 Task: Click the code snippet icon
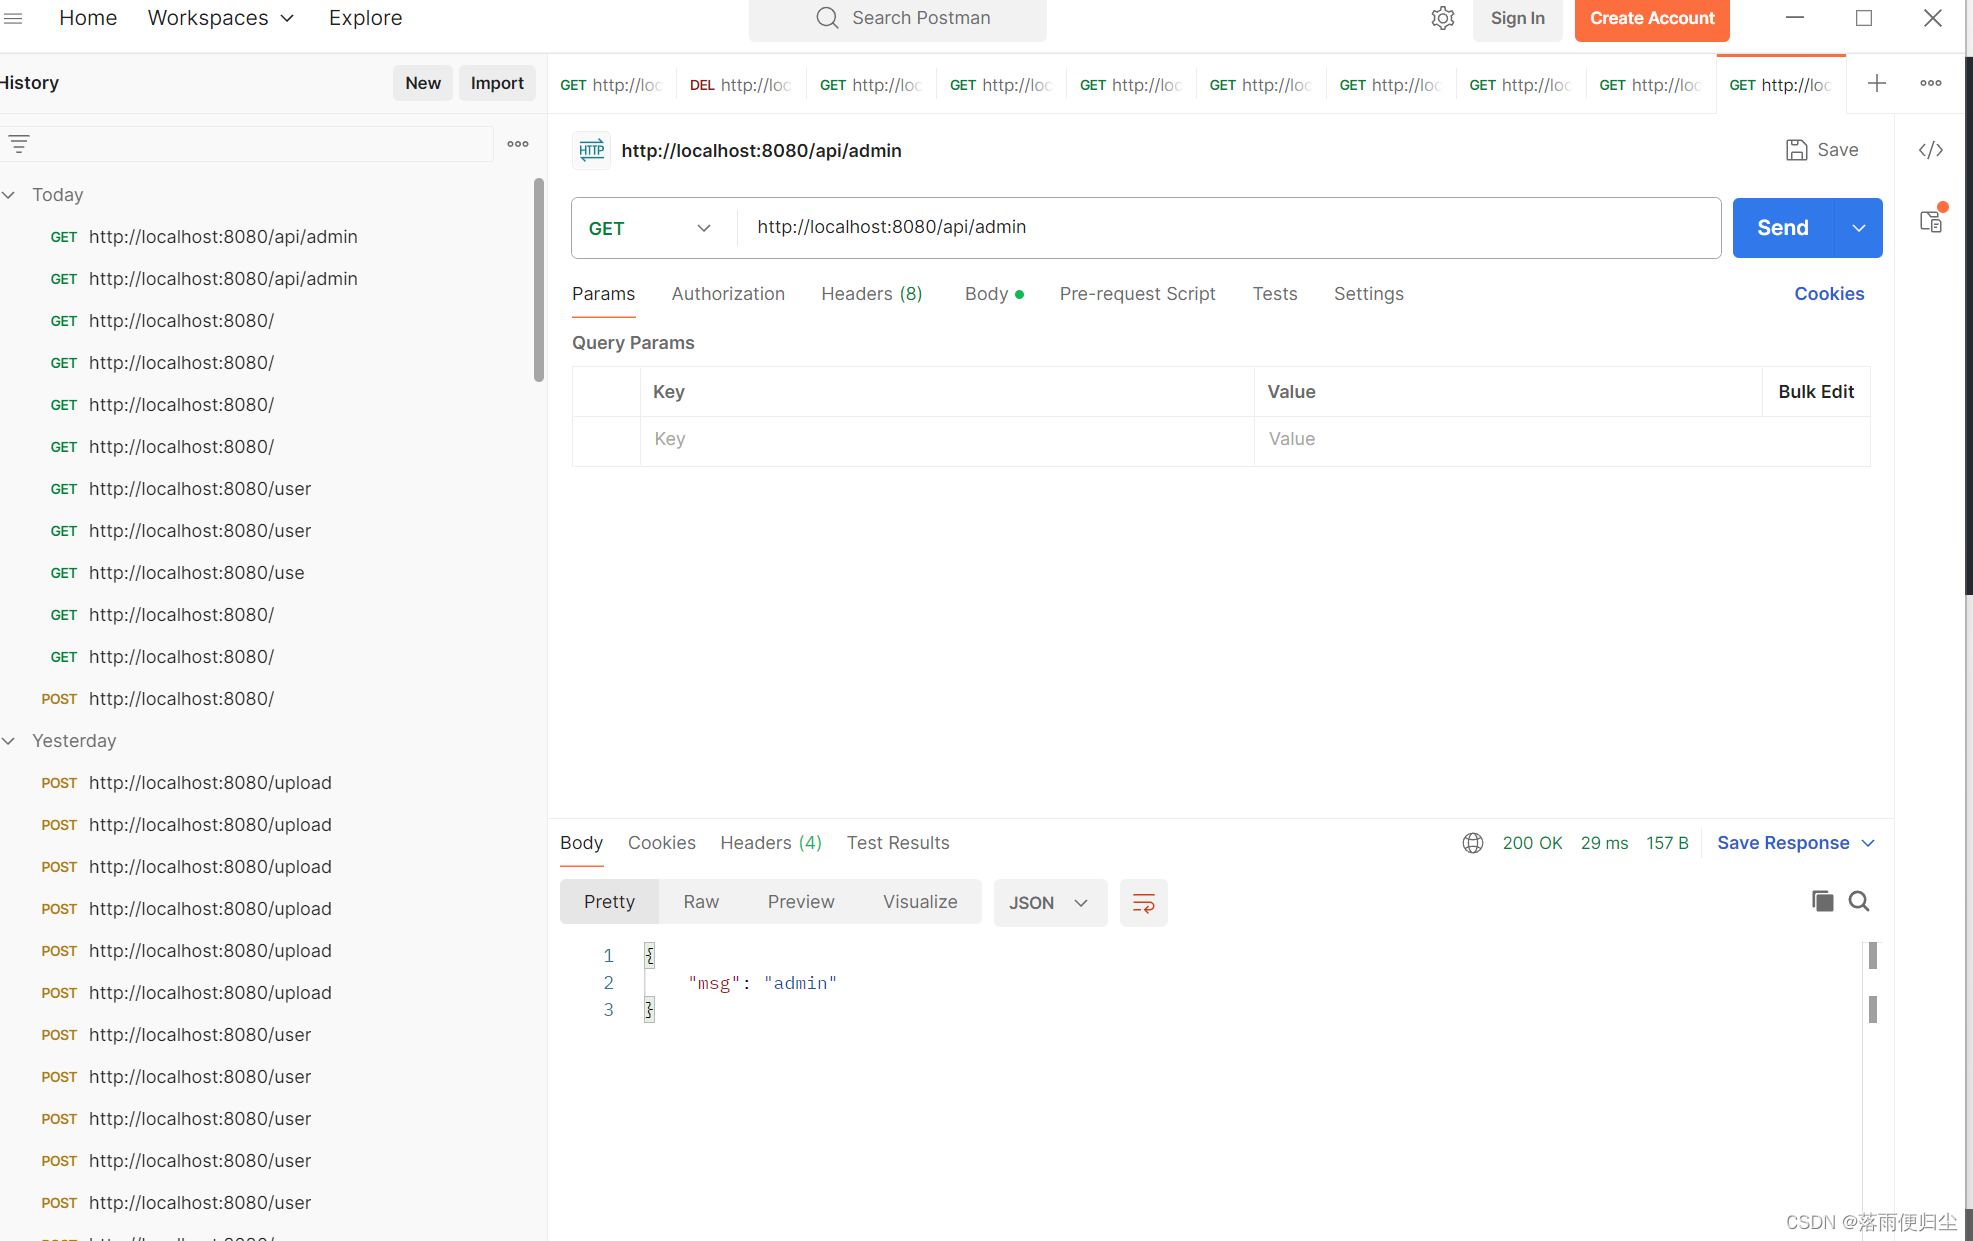click(1930, 149)
